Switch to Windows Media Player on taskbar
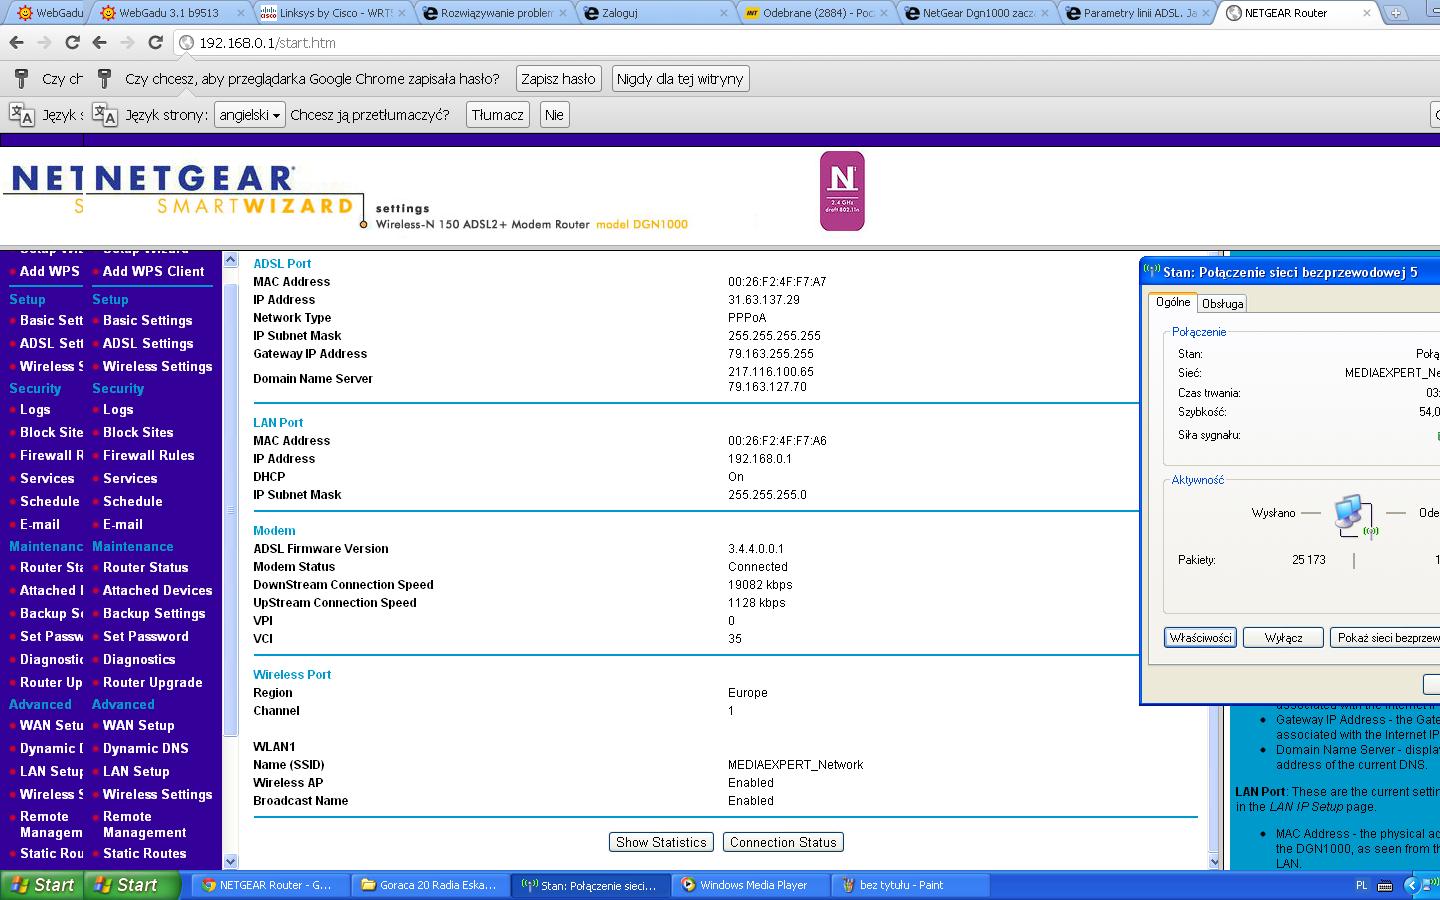 752,885
